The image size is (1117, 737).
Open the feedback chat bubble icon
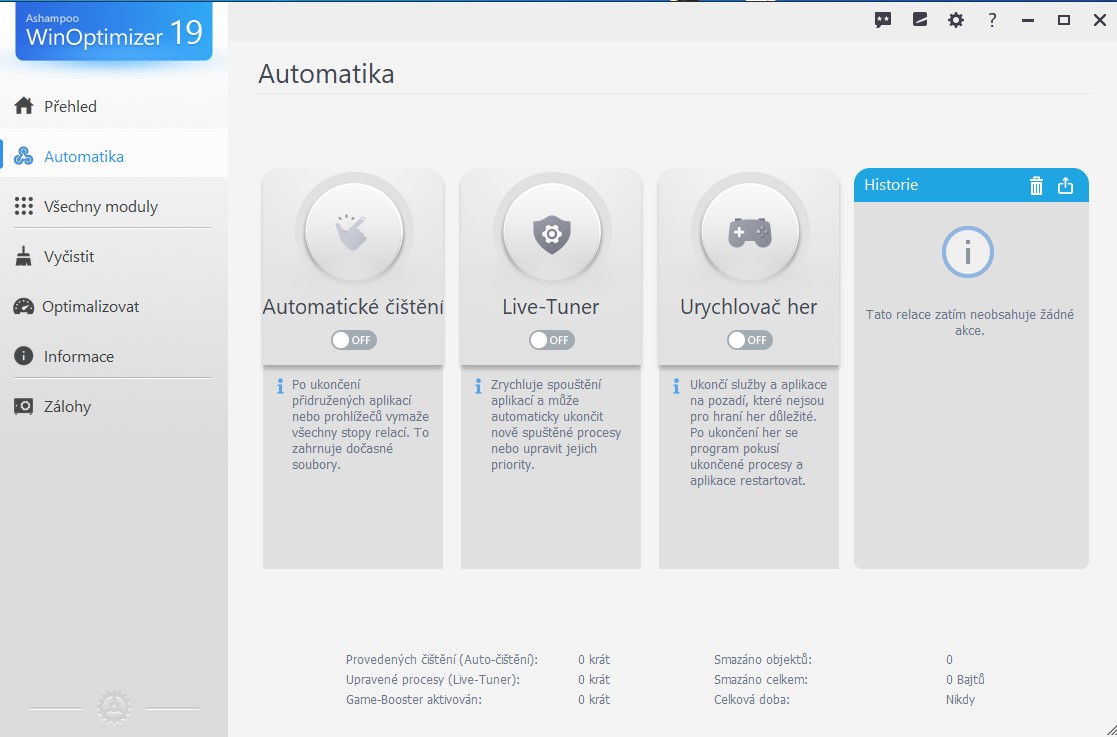[x=883, y=20]
